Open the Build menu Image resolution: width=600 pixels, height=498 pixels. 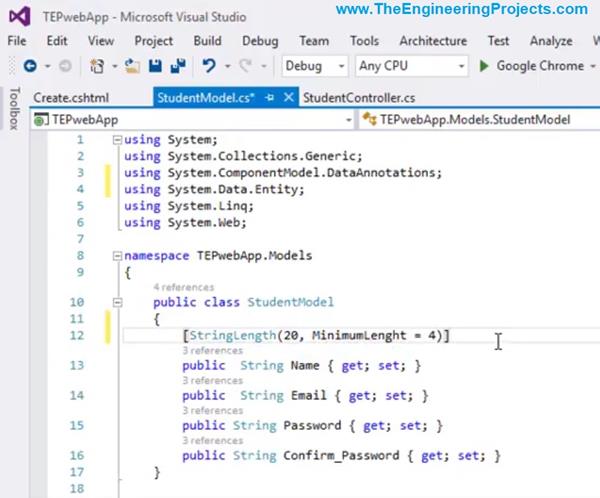[x=207, y=41]
